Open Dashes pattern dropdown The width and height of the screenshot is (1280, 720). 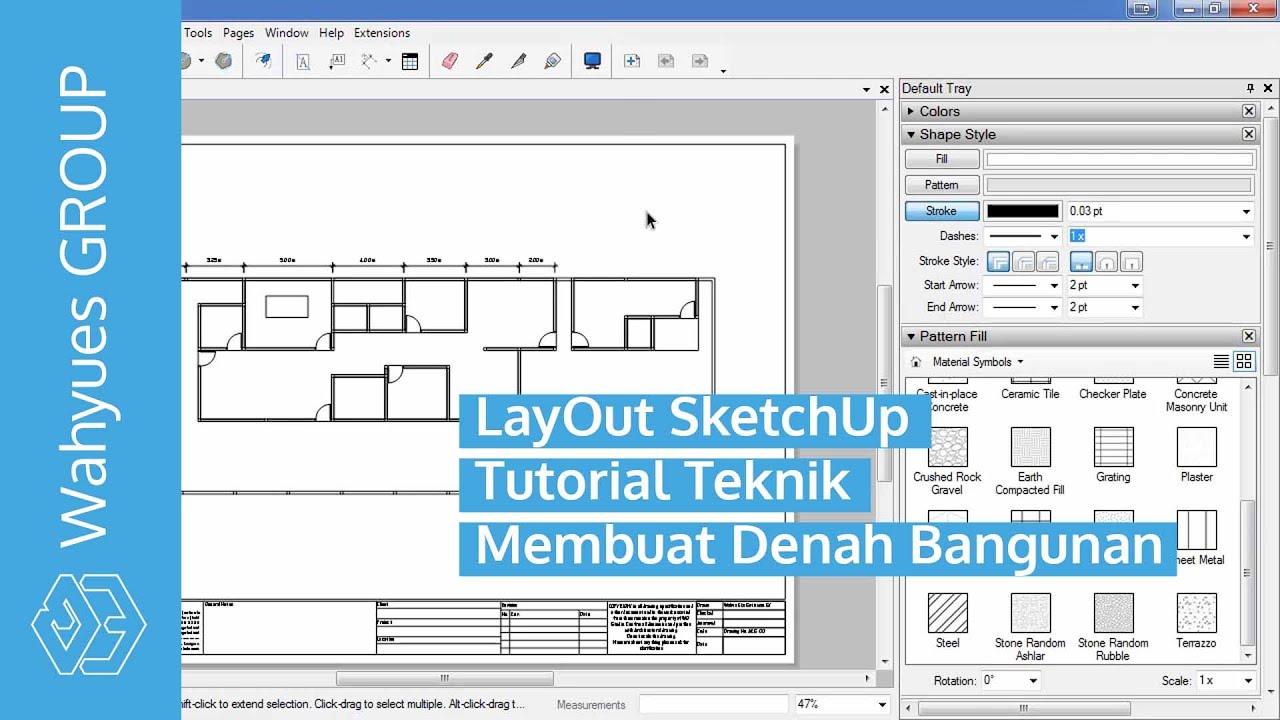click(1054, 237)
